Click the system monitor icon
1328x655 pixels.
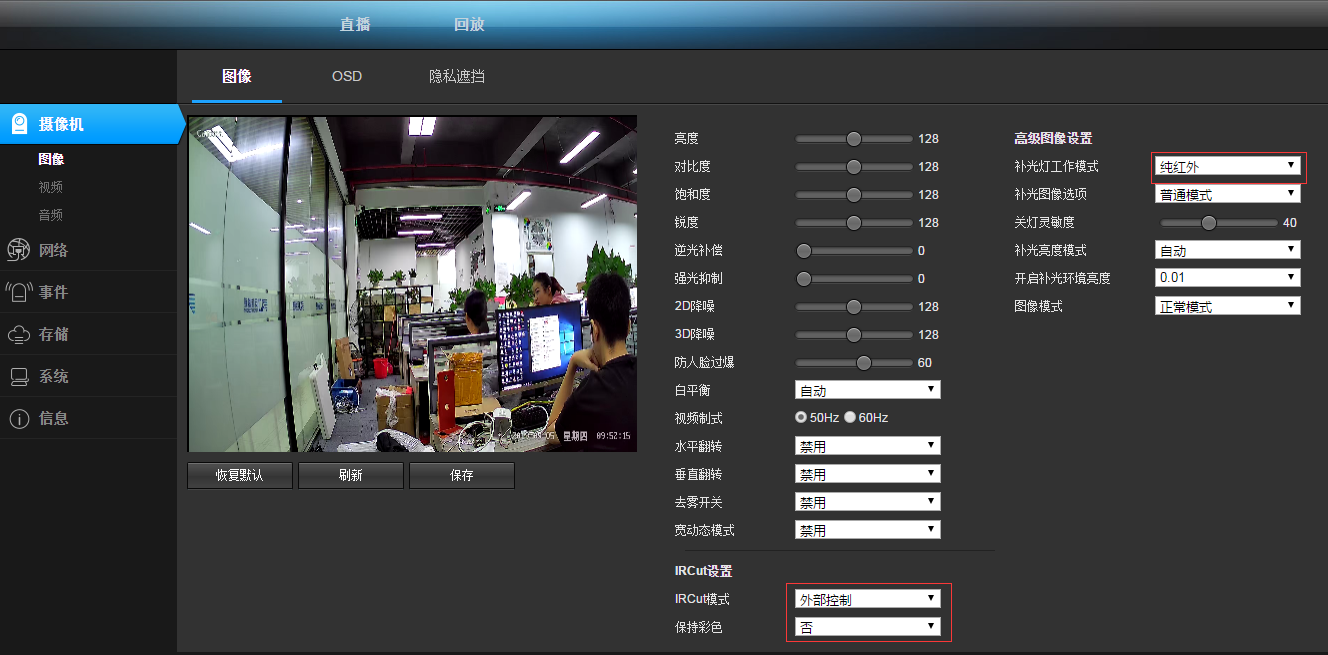coord(19,377)
